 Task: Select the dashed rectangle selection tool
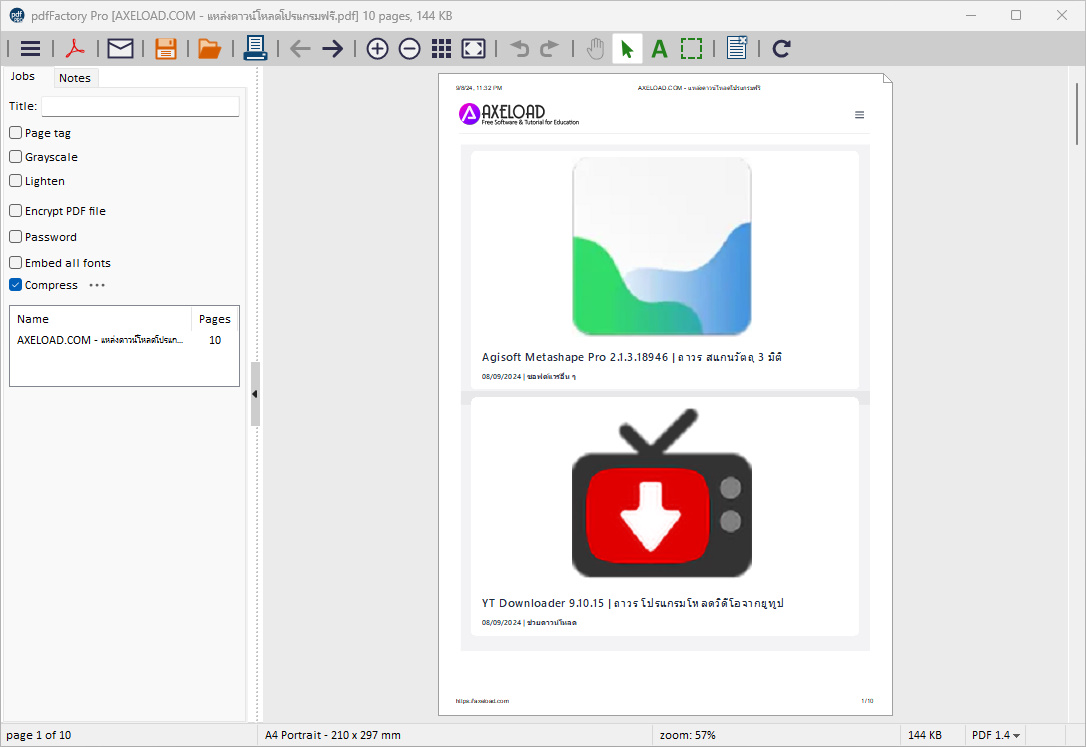(x=691, y=48)
